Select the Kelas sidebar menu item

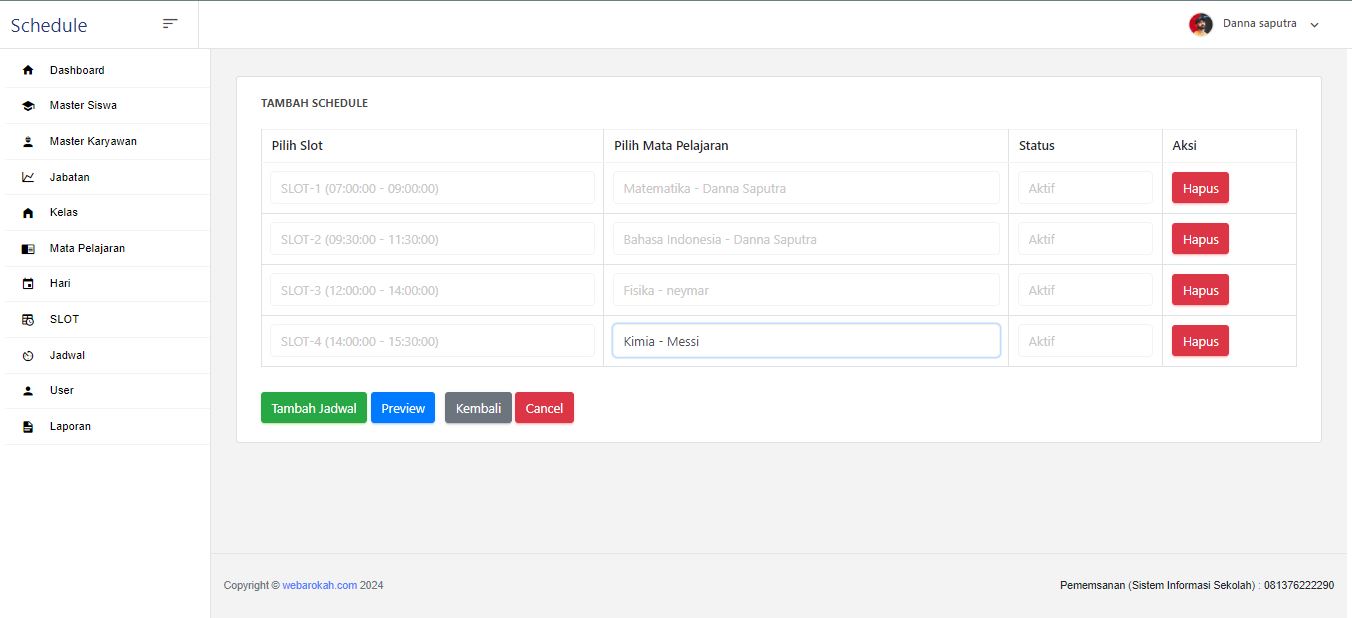click(x=63, y=212)
